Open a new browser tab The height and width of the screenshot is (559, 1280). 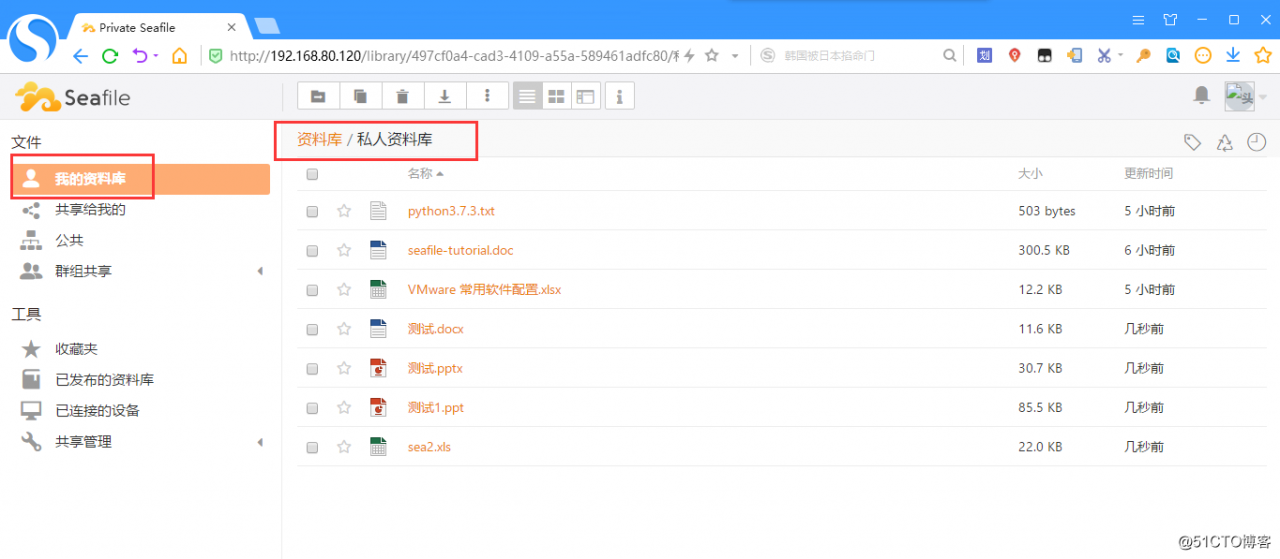[x=266, y=27]
